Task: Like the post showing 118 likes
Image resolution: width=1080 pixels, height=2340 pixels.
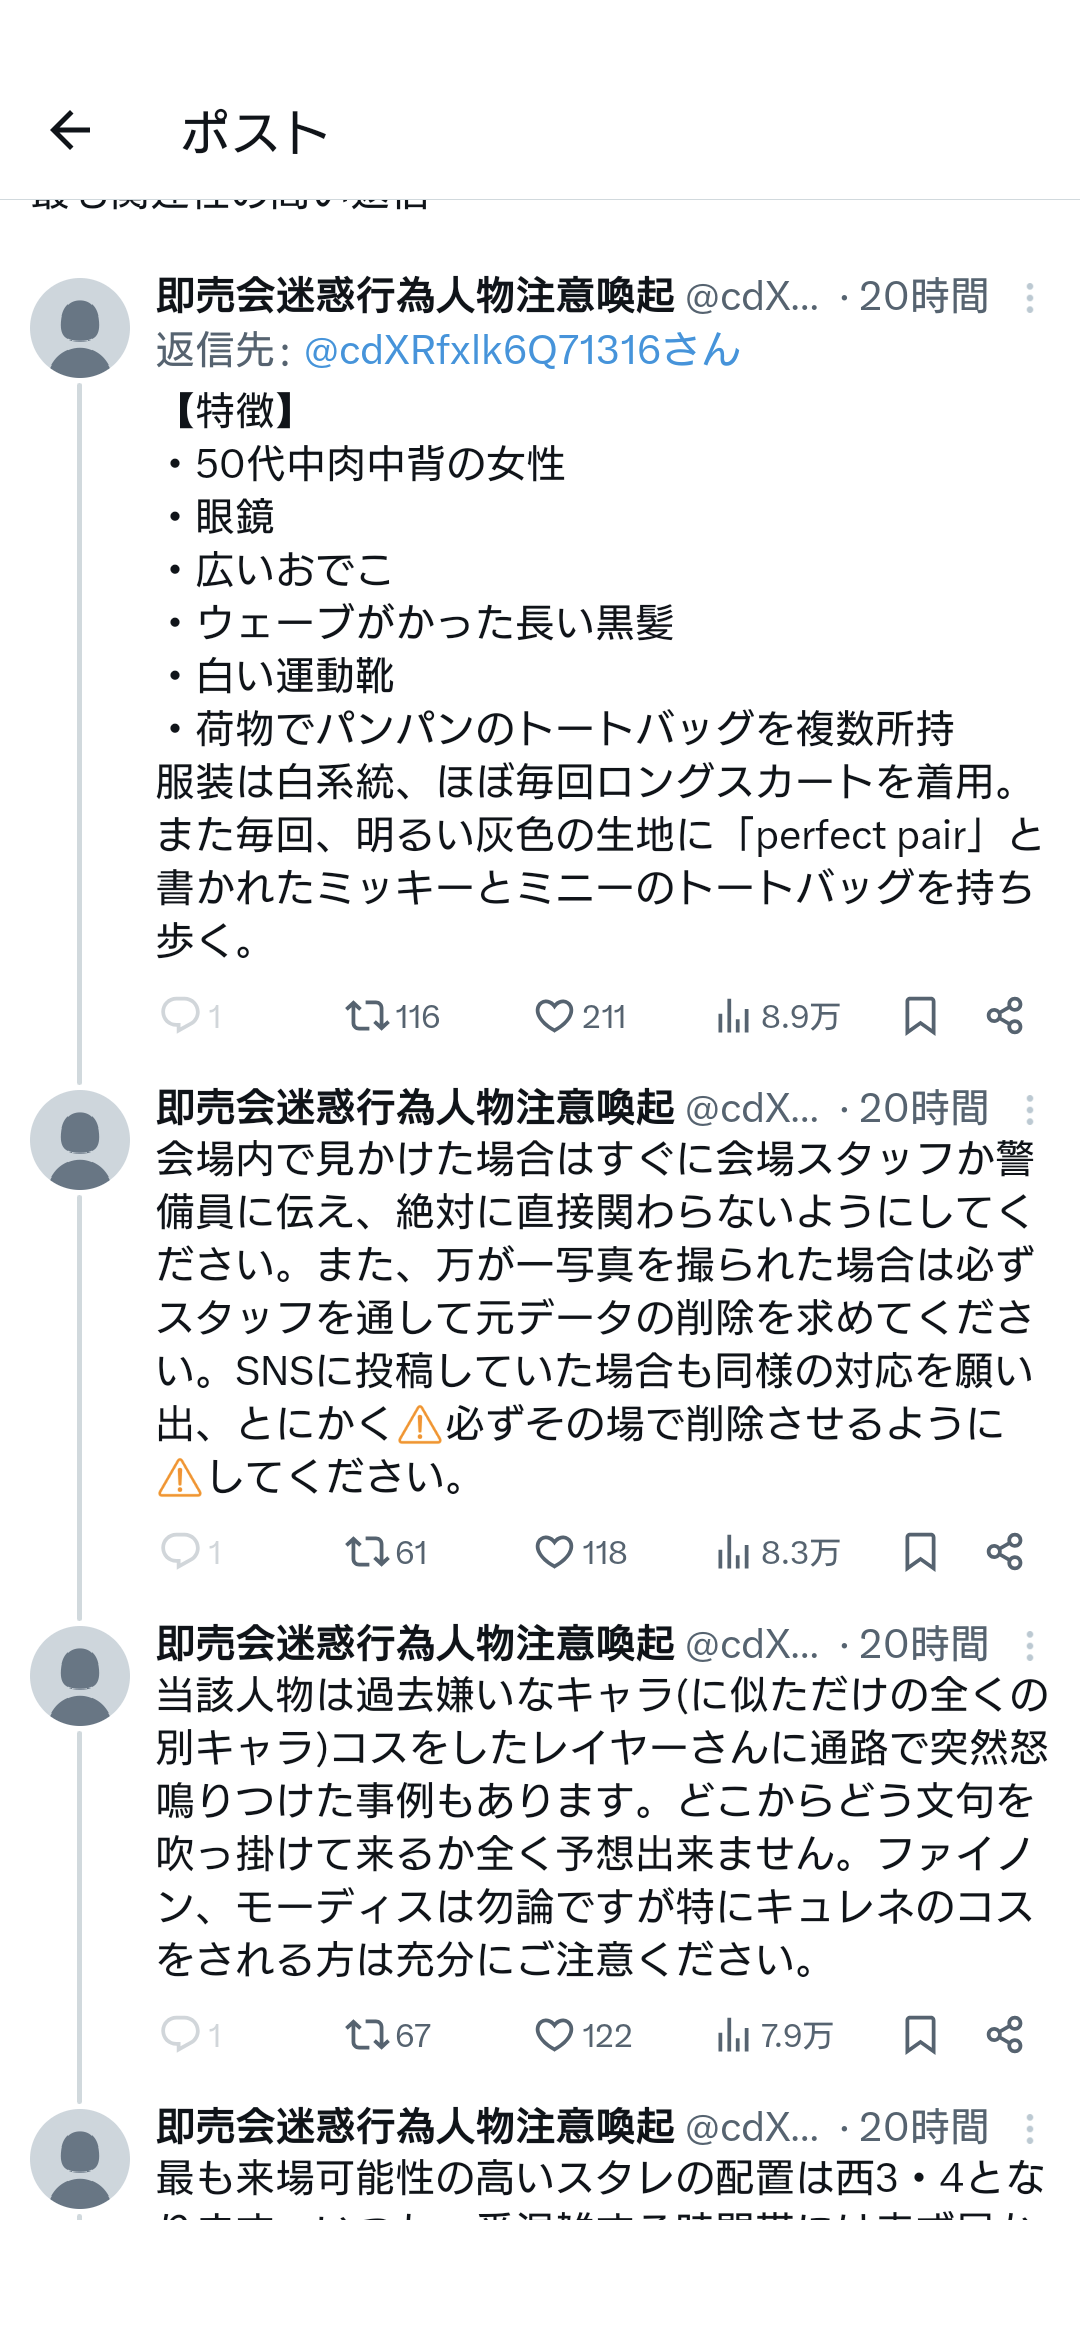Action: click(x=554, y=1552)
